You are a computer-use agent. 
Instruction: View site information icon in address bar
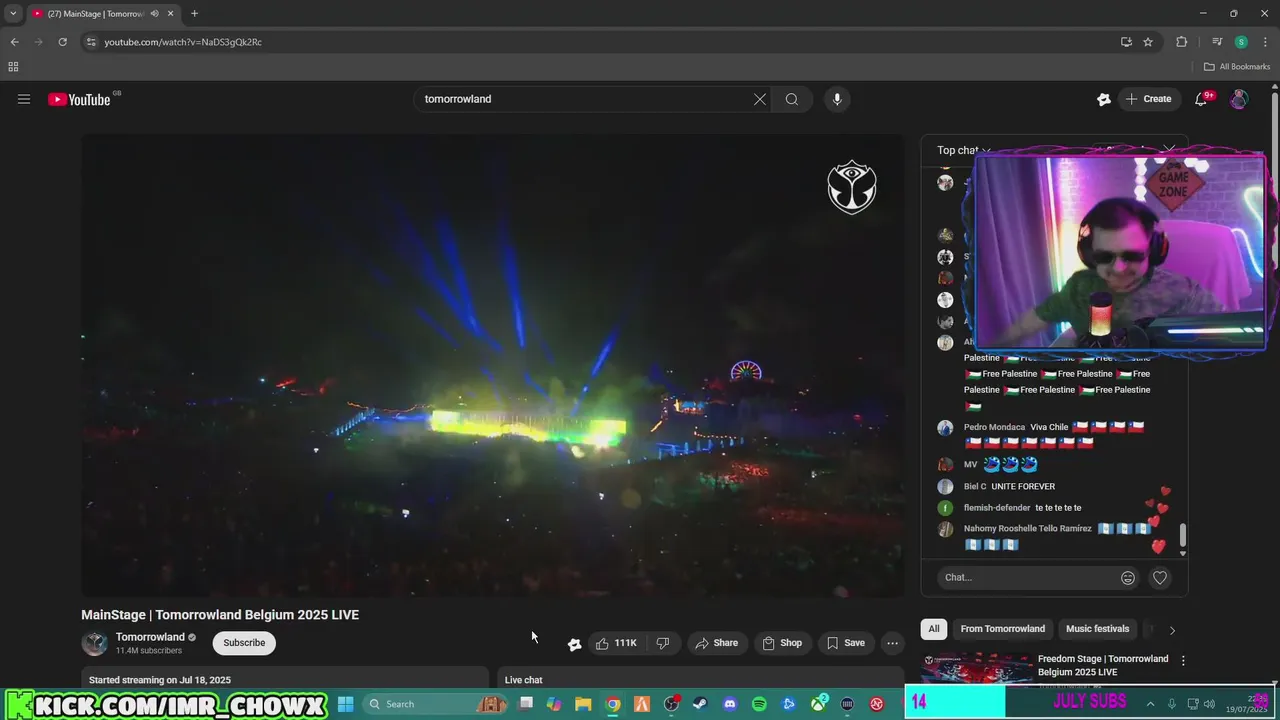[91, 42]
